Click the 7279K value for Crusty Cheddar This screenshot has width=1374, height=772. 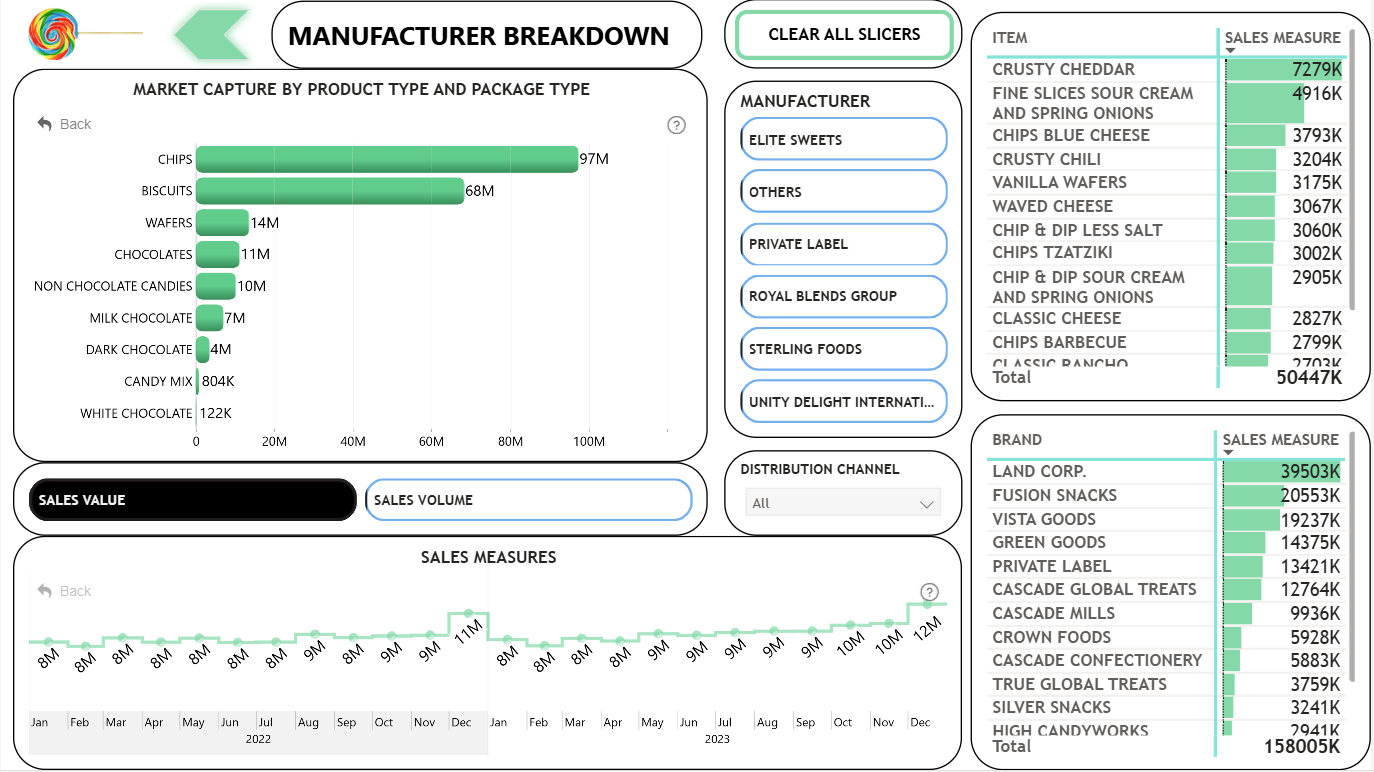pyautogui.click(x=1317, y=69)
